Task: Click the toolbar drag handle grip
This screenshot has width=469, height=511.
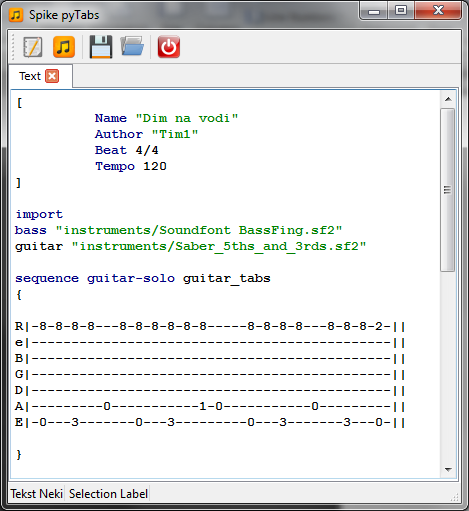Action: 13,47
